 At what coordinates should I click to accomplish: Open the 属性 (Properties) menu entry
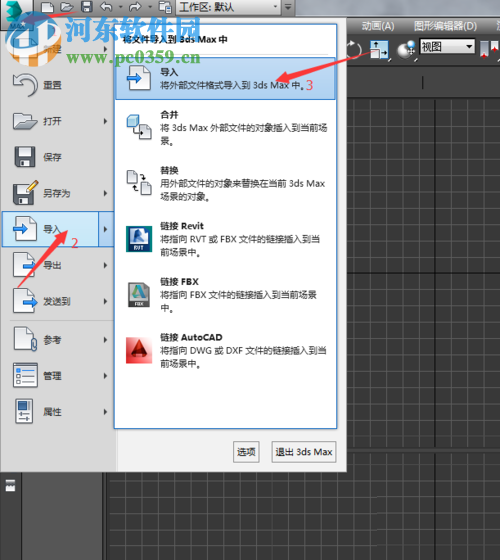(x=58, y=412)
